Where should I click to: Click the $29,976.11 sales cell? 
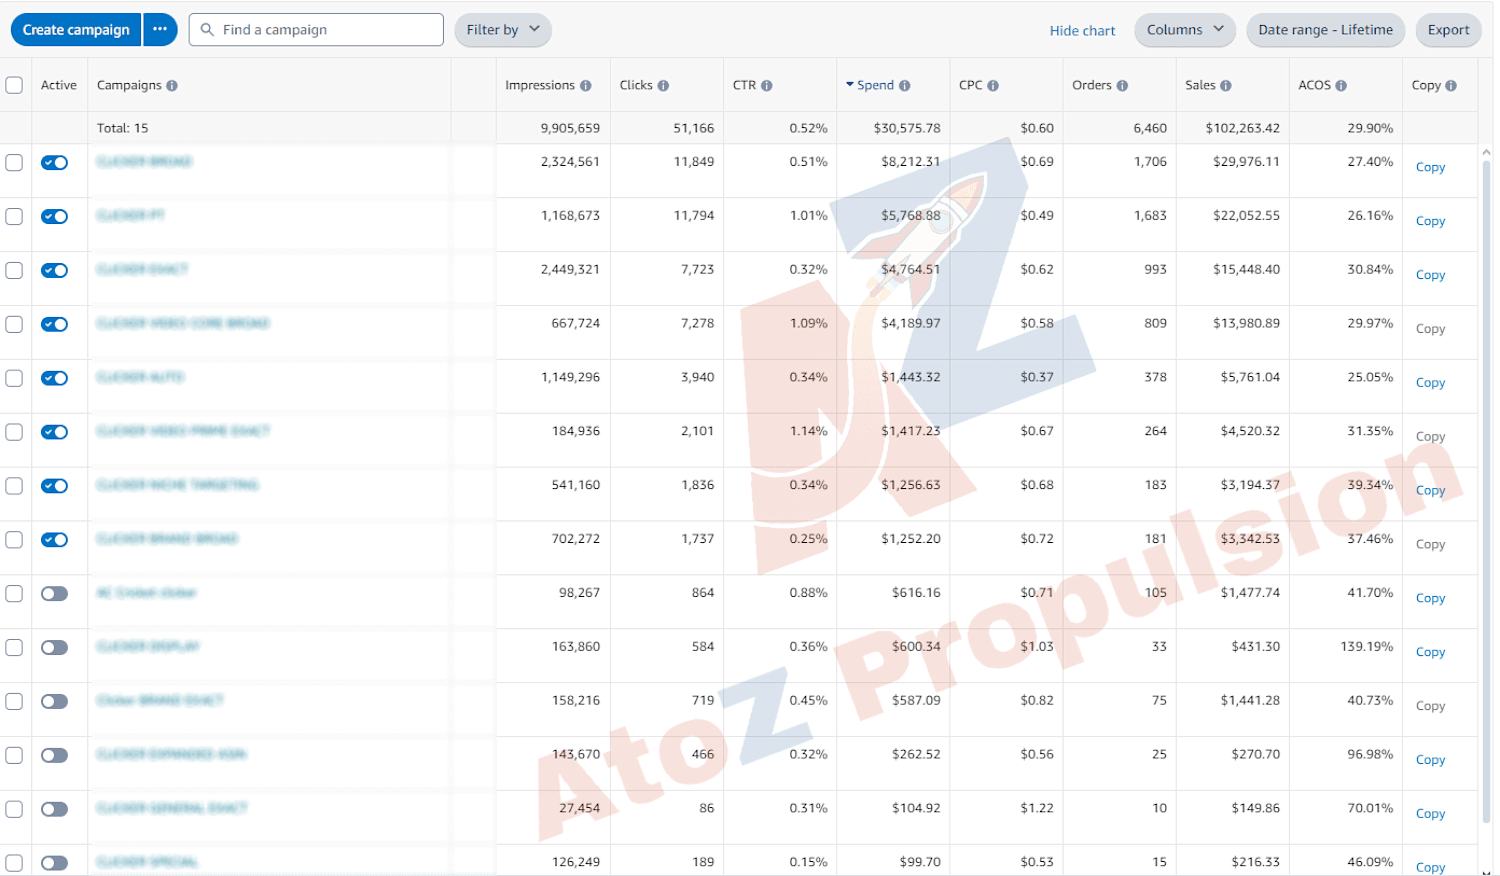point(1246,162)
